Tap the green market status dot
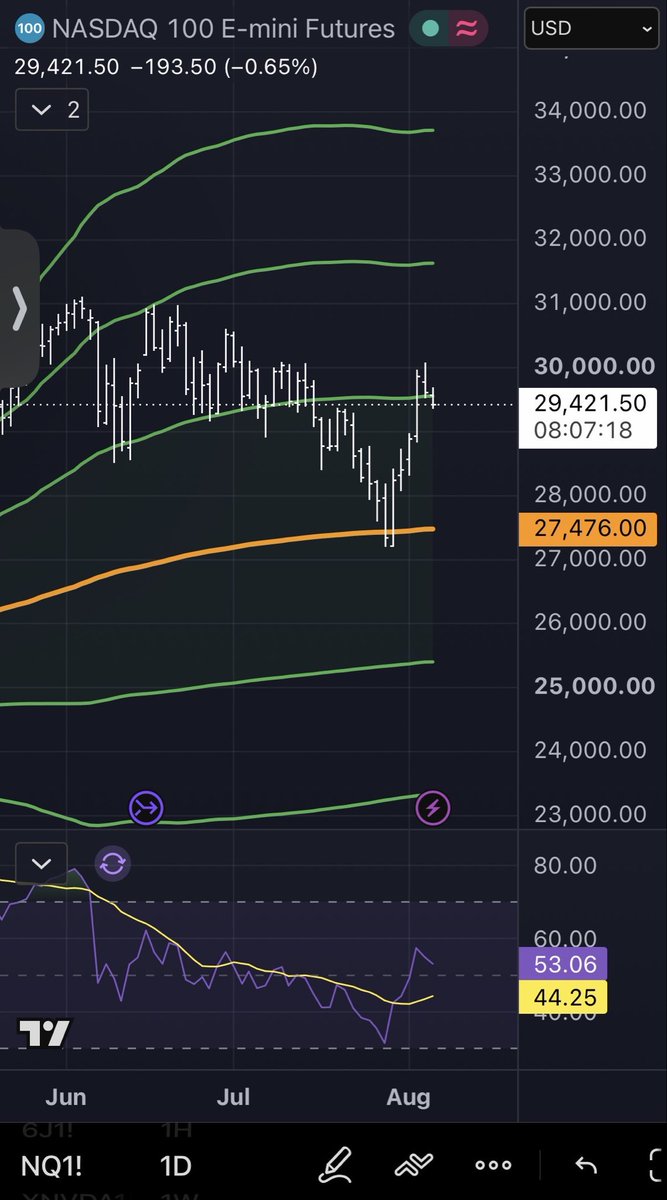 pyautogui.click(x=430, y=29)
